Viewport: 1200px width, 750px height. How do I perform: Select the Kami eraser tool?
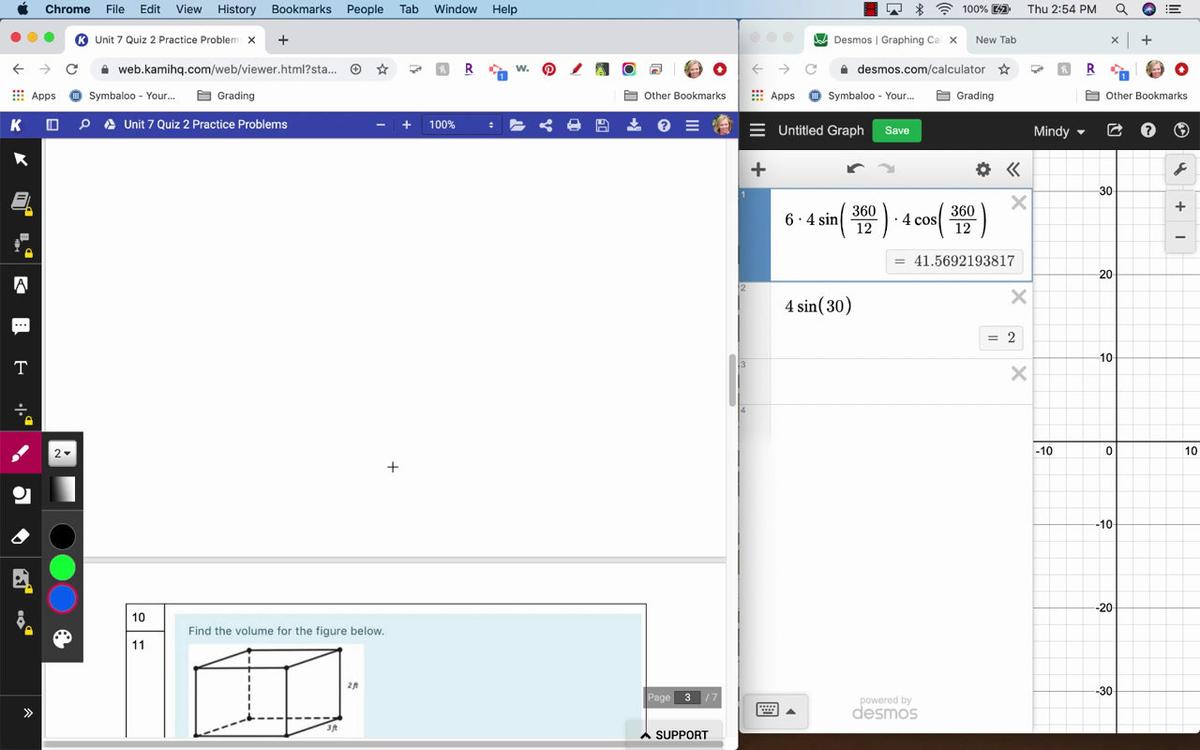pyautogui.click(x=20, y=537)
